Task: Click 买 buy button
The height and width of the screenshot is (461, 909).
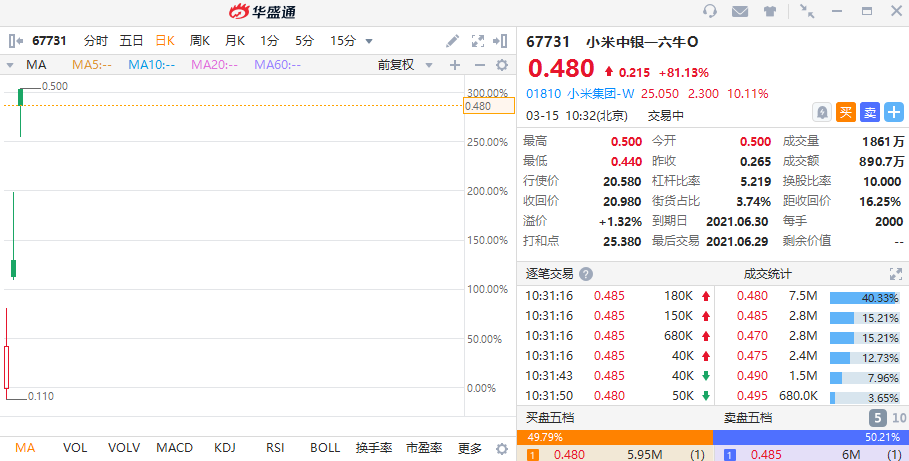Action: [846, 112]
